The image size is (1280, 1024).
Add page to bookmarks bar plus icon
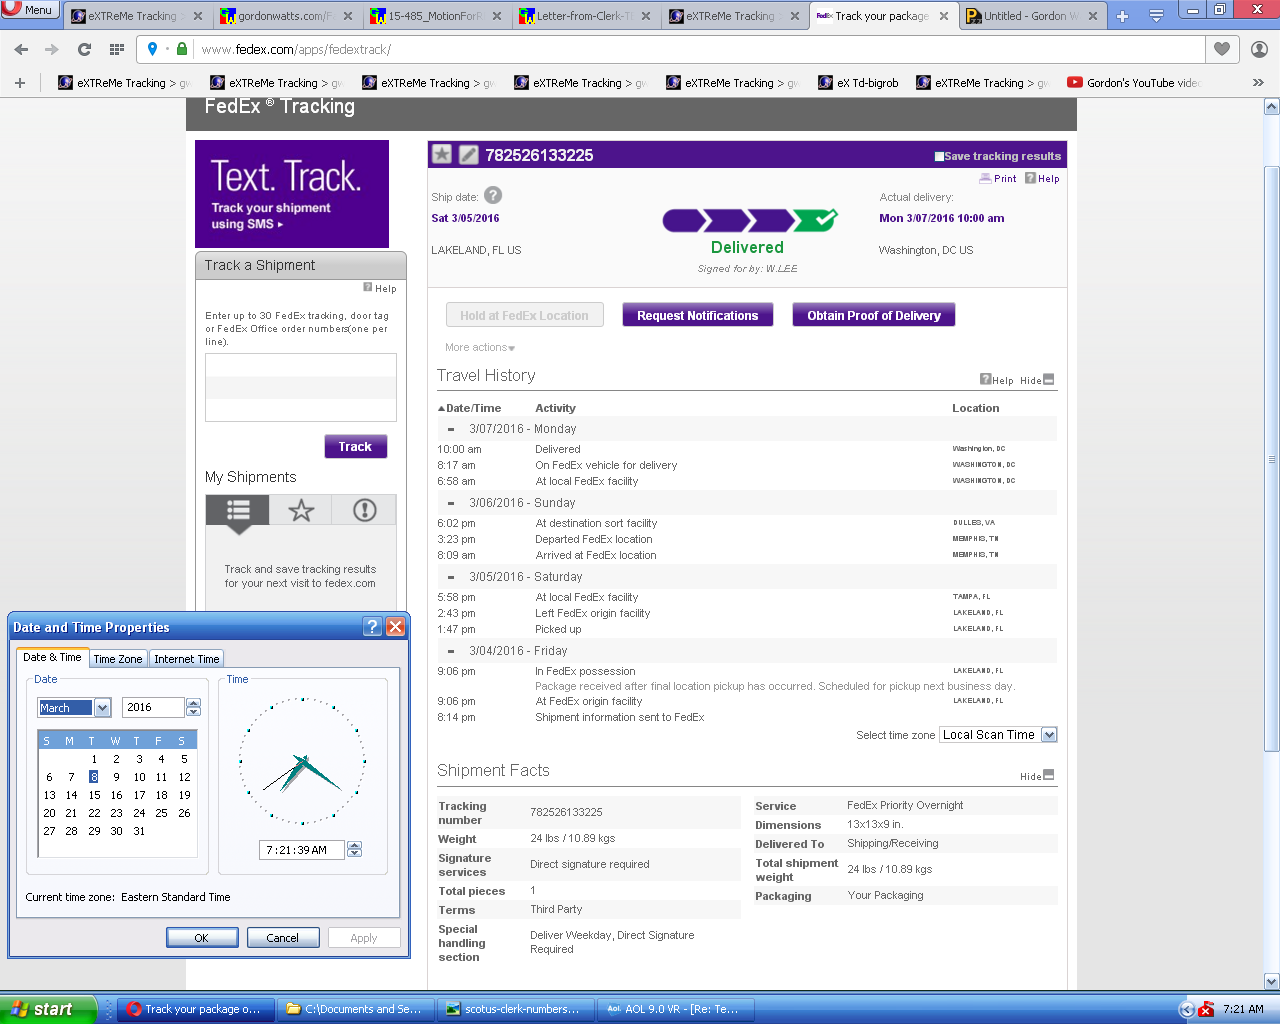coord(20,83)
